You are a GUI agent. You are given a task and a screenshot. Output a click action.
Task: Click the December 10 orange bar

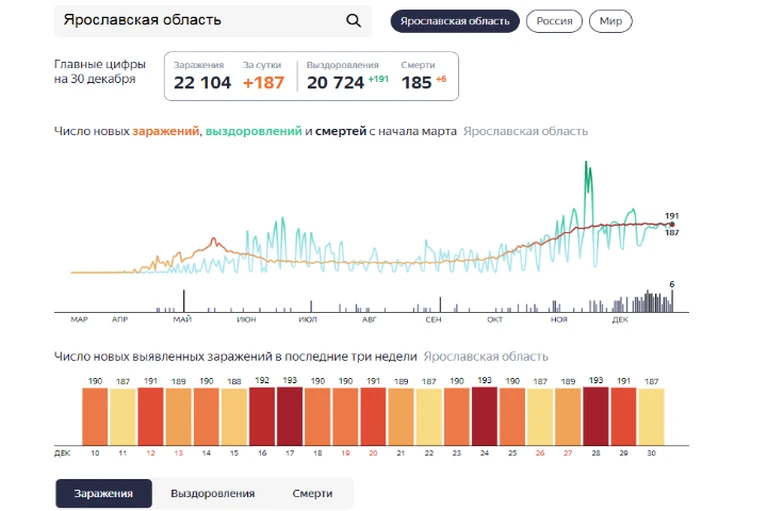click(95, 417)
